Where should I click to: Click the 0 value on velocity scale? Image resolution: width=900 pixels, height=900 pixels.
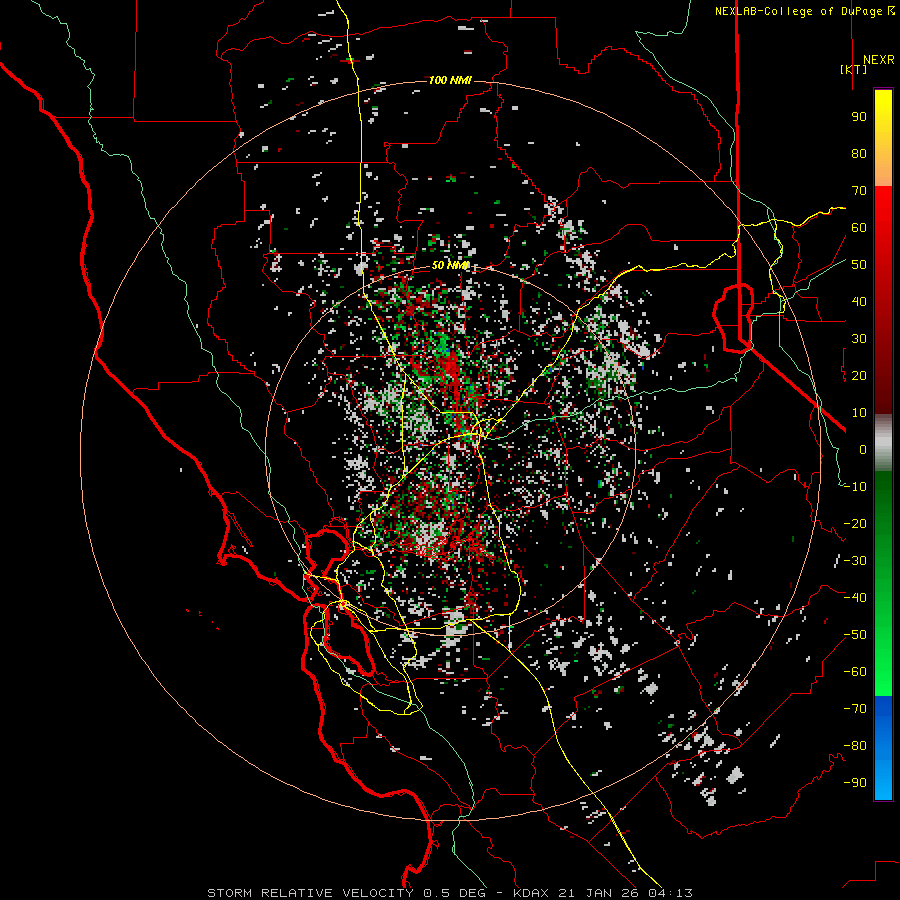click(x=863, y=449)
